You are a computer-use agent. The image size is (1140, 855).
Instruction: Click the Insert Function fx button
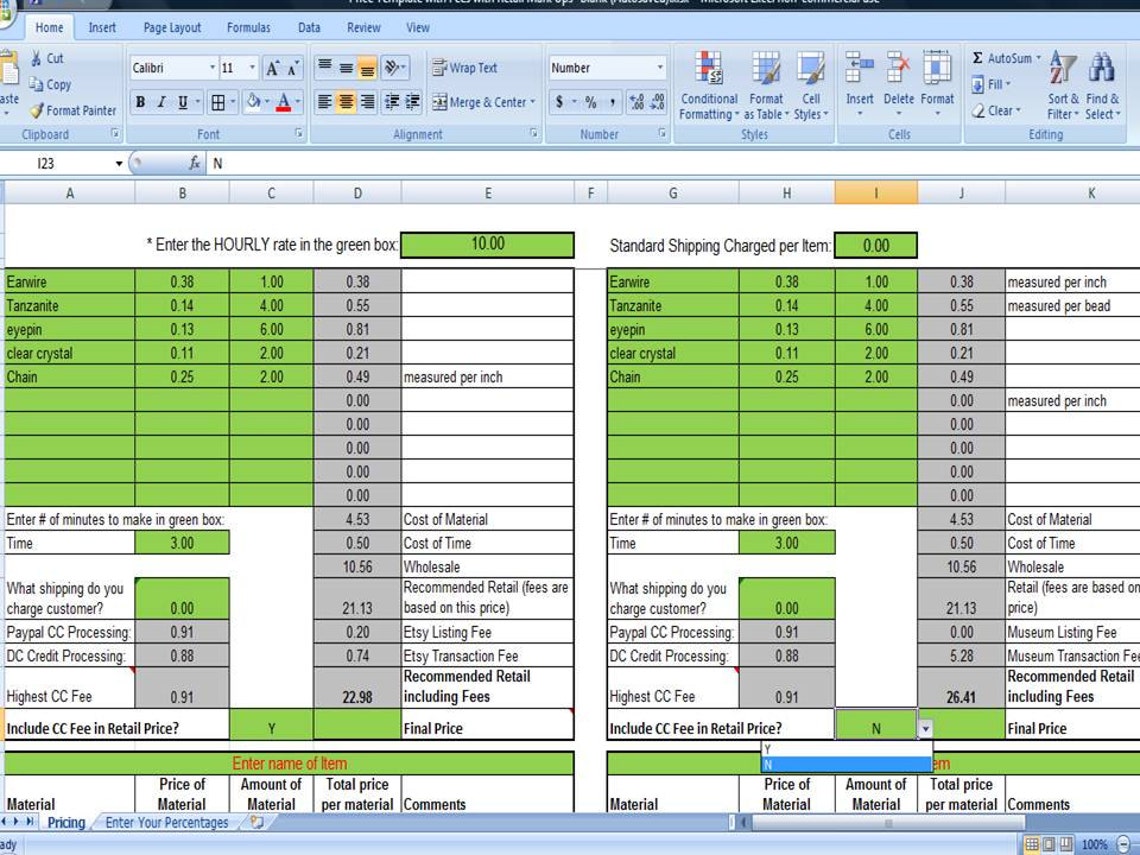194,164
